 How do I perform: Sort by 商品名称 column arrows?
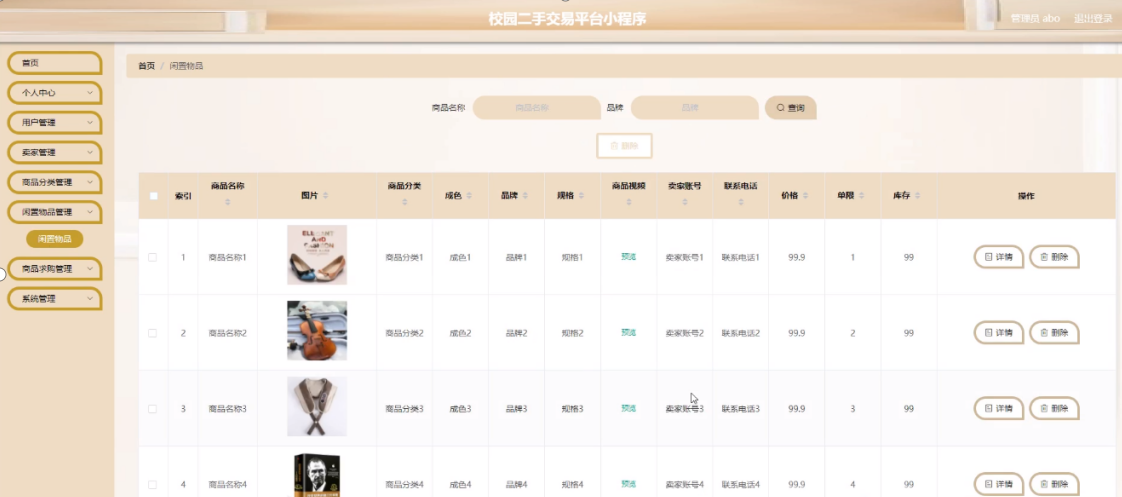coord(228,202)
